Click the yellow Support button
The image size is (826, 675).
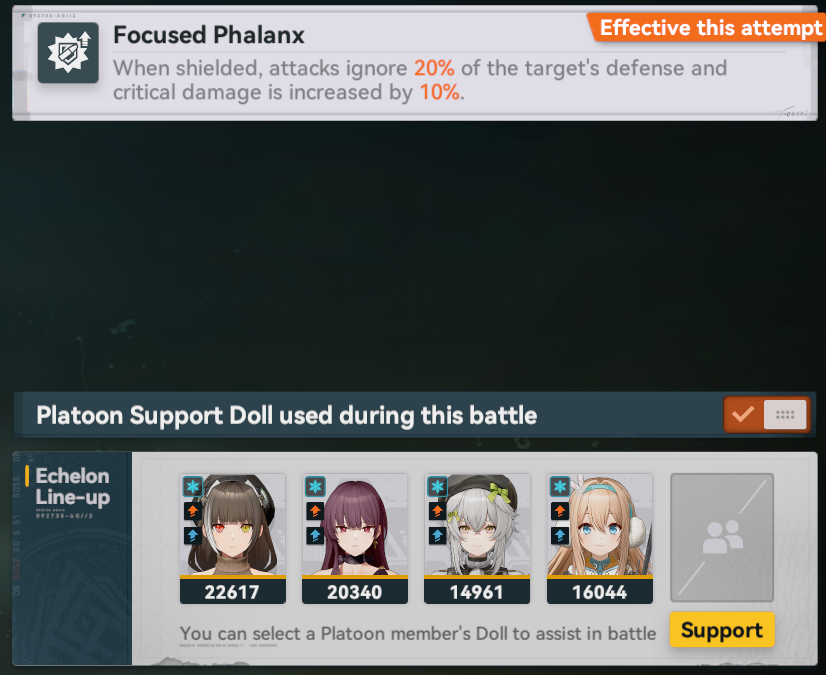pyautogui.click(x=722, y=630)
